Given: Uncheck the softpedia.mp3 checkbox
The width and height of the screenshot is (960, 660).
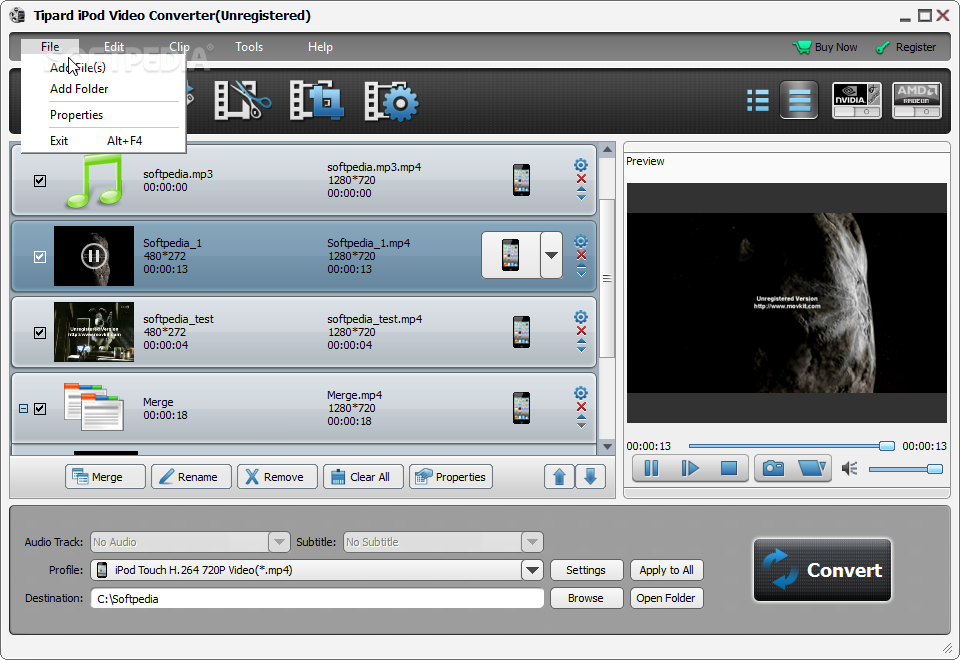Looking at the screenshot, I should tap(40, 181).
